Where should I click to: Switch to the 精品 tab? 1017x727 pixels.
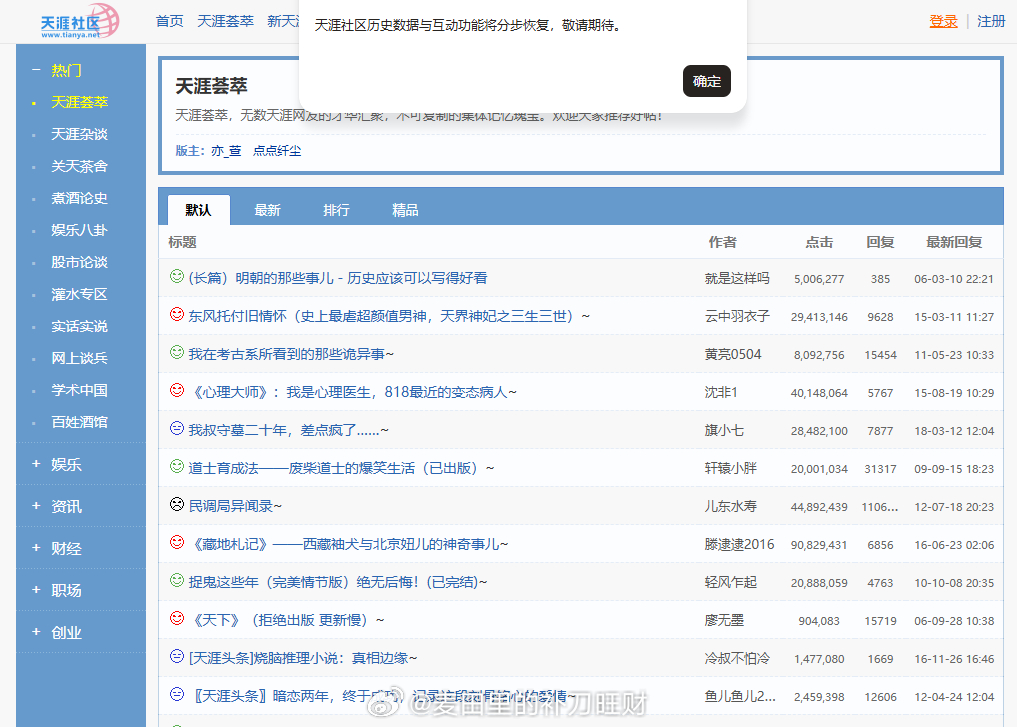click(x=405, y=210)
